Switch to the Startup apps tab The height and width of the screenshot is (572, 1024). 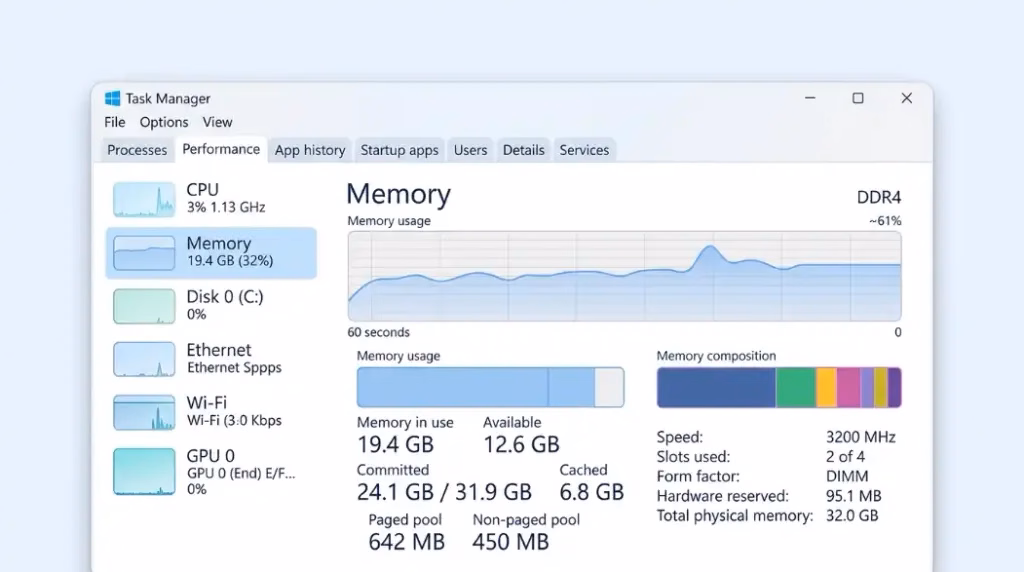pos(399,150)
